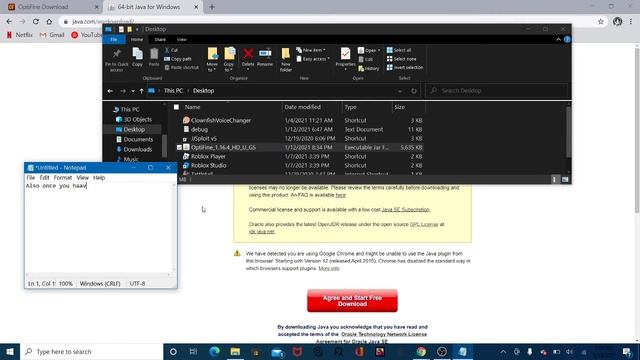Viewport: 640px width, 360px height.
Task: Open Oracle Technology Network License link
Action: [384, 334]
